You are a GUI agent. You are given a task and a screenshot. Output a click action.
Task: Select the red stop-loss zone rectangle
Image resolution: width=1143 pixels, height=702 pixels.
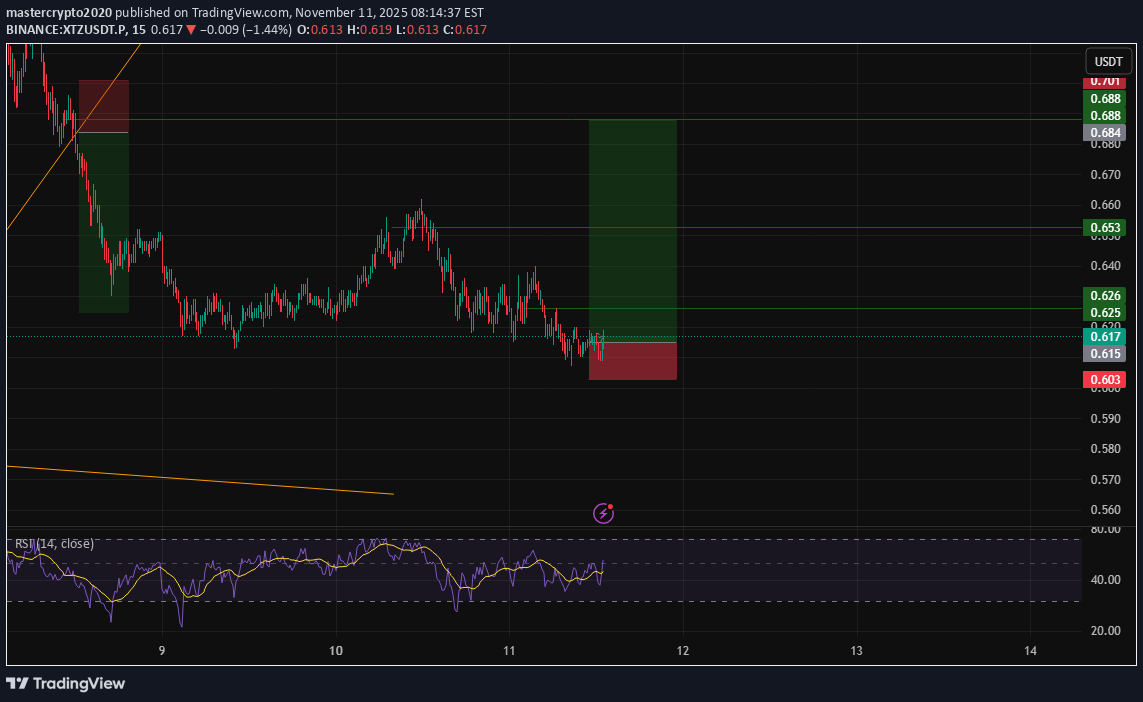[x=632, y=360]
